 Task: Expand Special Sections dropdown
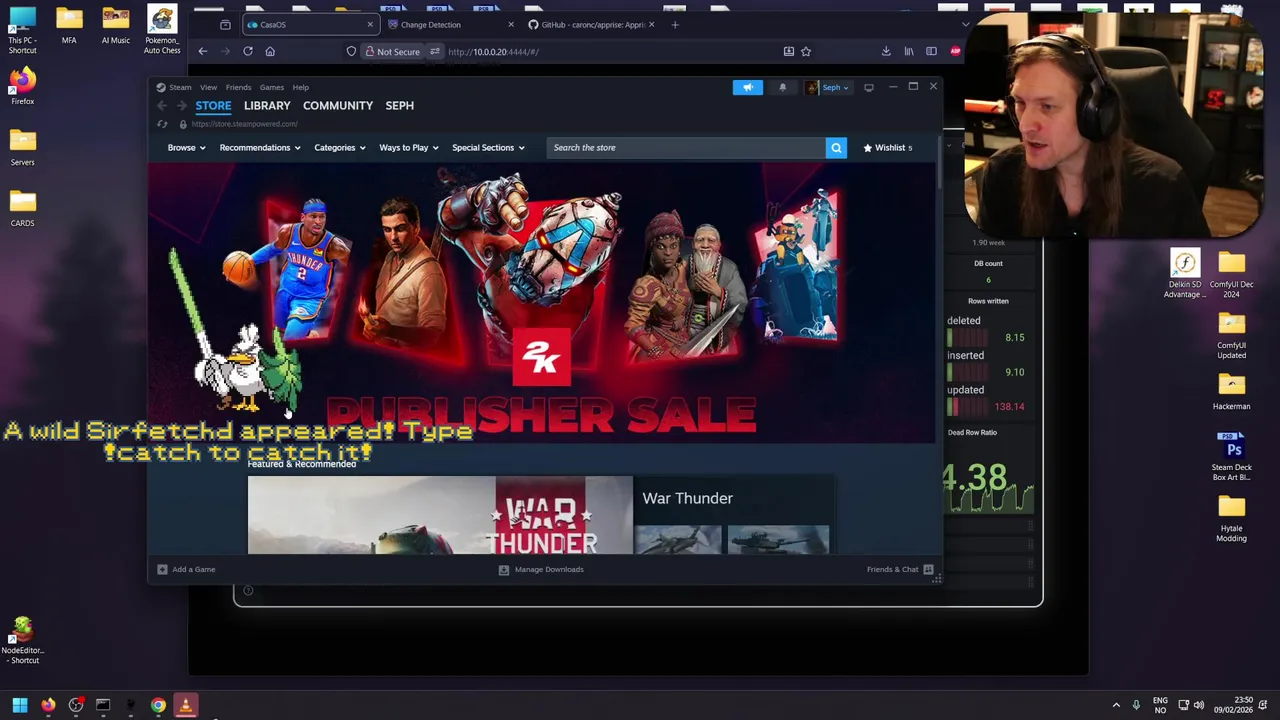click(488, 148)
